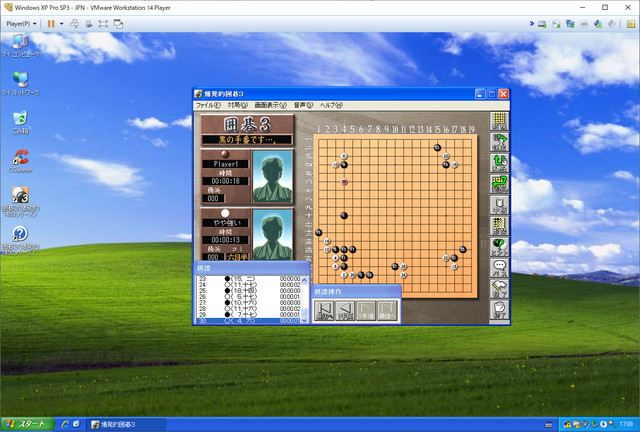
Task: Click the sidebar button with green U-turn and clock
Action: point(499,163)
